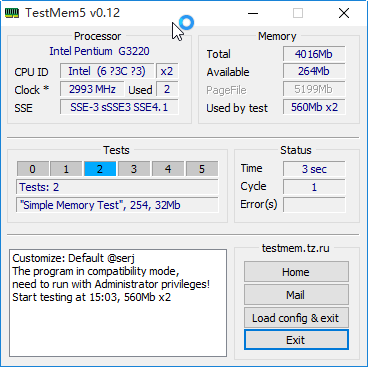
Task: Select test block 0
Action: pos(33,169)
